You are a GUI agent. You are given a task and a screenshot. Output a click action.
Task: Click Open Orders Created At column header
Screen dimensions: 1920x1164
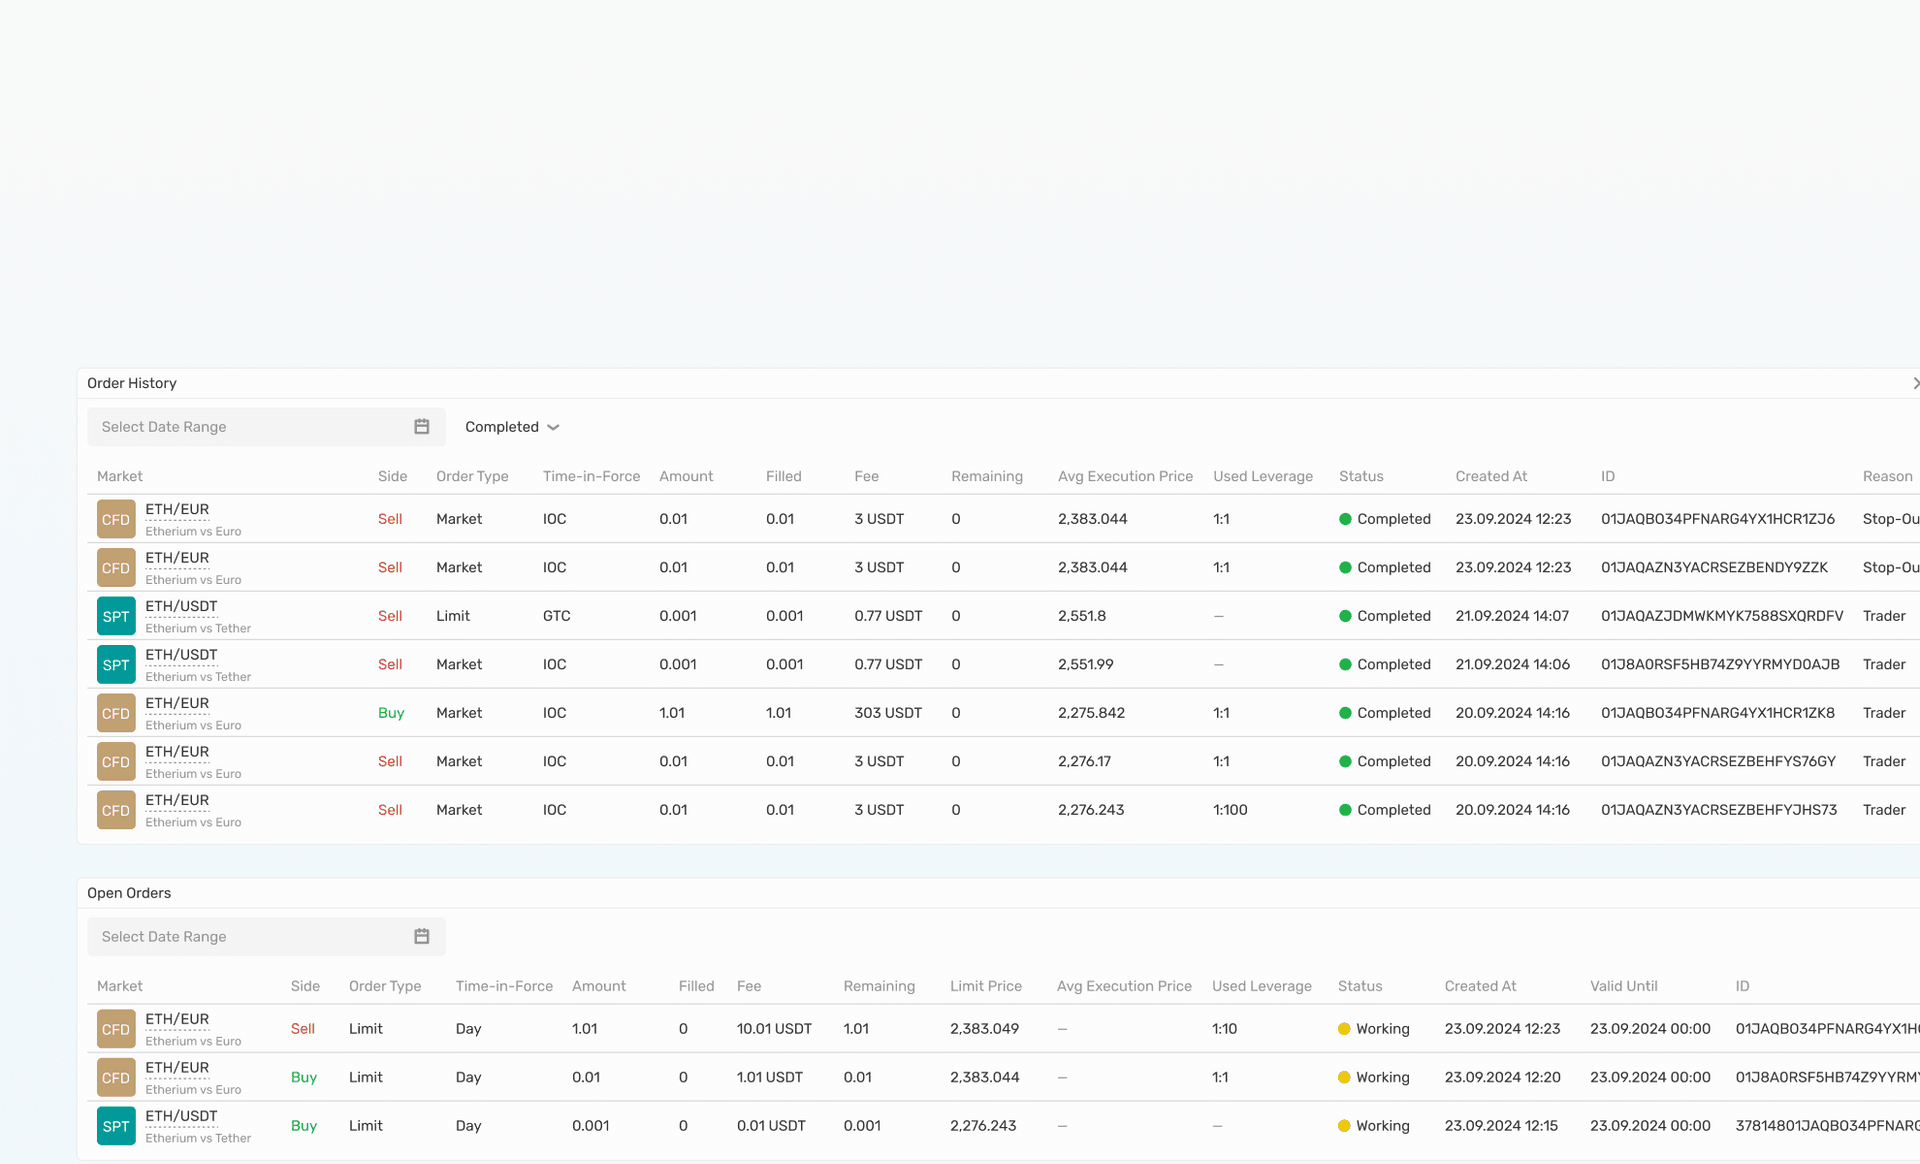point(1480,986)
